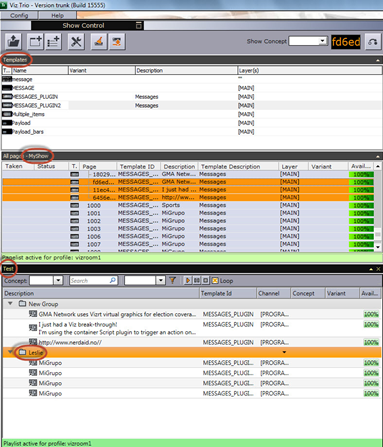This screenshot has width=383, height=447.
Task: Select the MESSAGES_PLUGIN2 template row
Action: 192,105
